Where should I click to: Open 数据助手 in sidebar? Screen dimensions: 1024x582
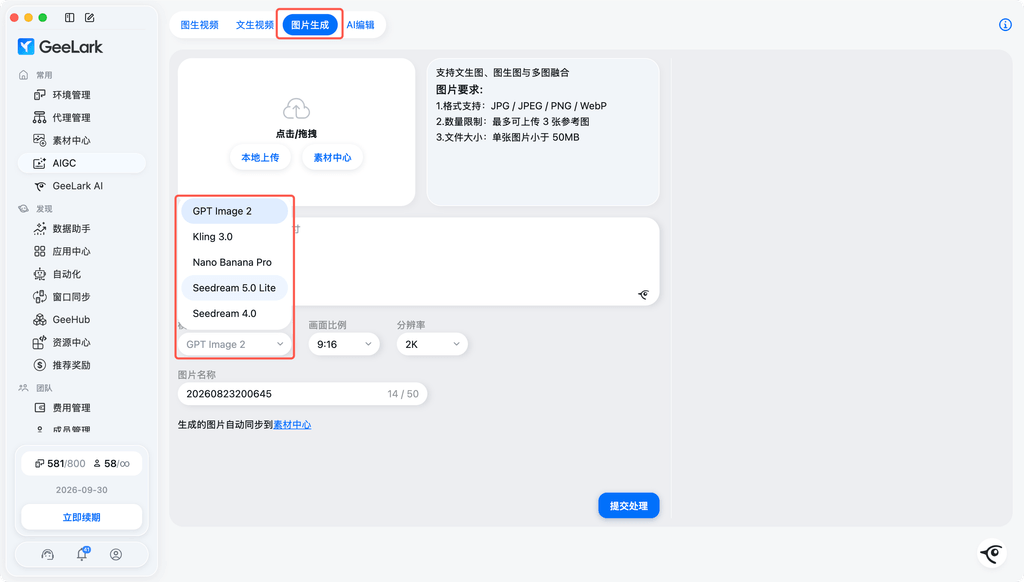click(x=82, y=229)
